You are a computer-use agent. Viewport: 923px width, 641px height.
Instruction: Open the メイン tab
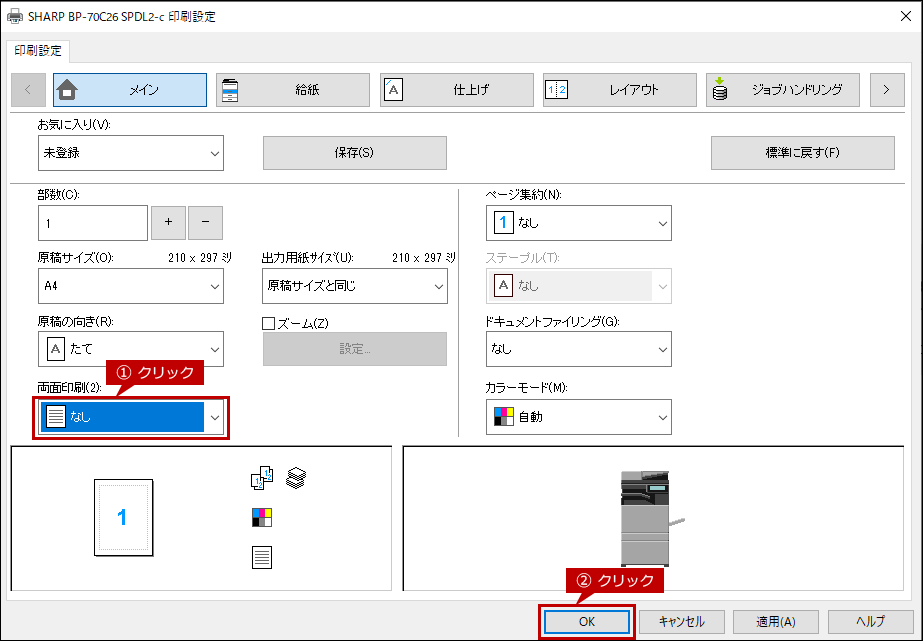point(130,90)
